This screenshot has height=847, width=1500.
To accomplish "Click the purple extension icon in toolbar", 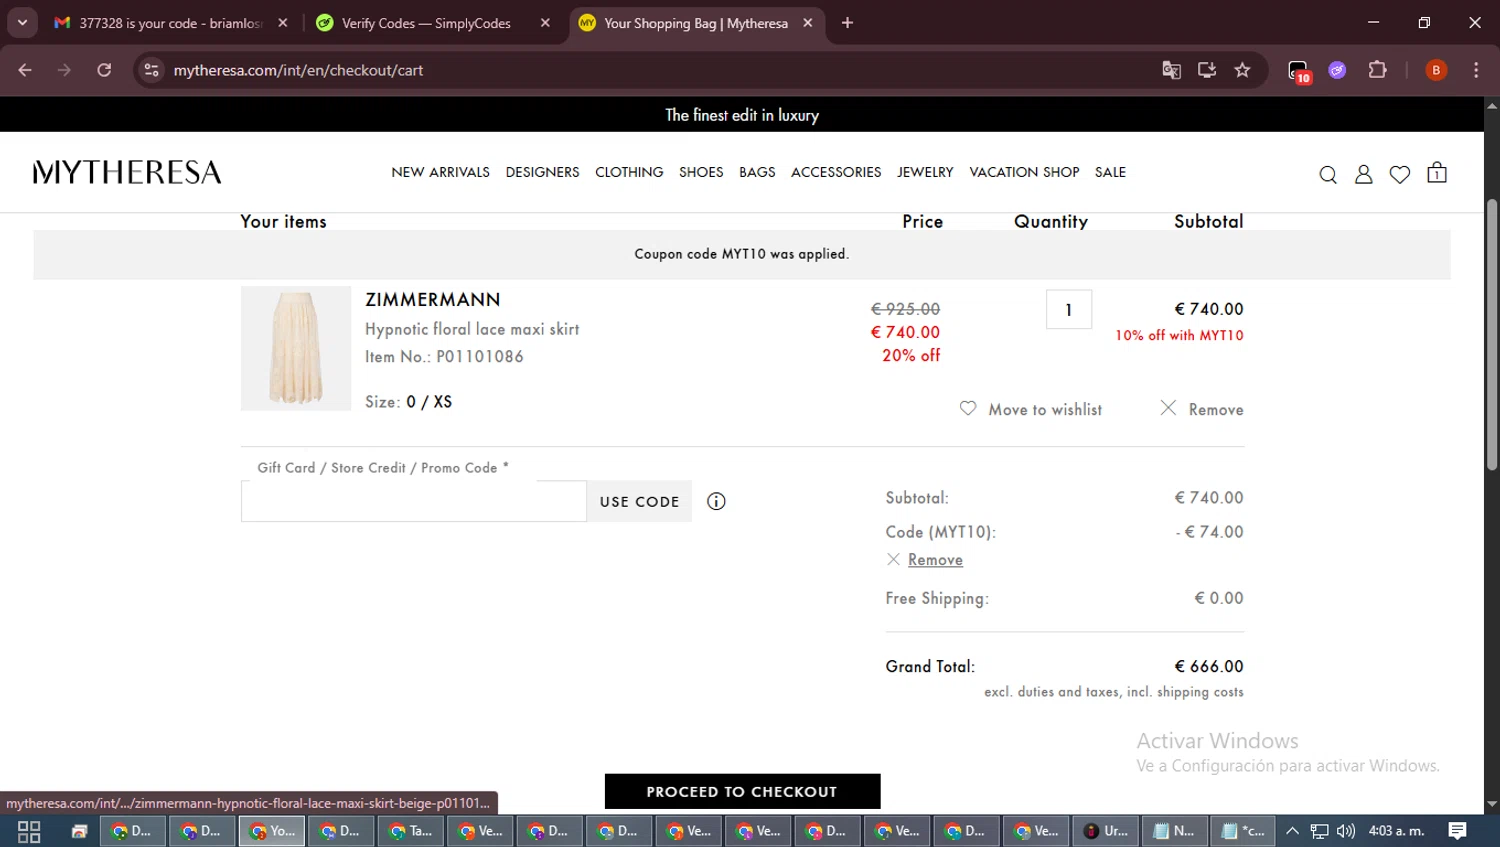I will point(1337,70).
